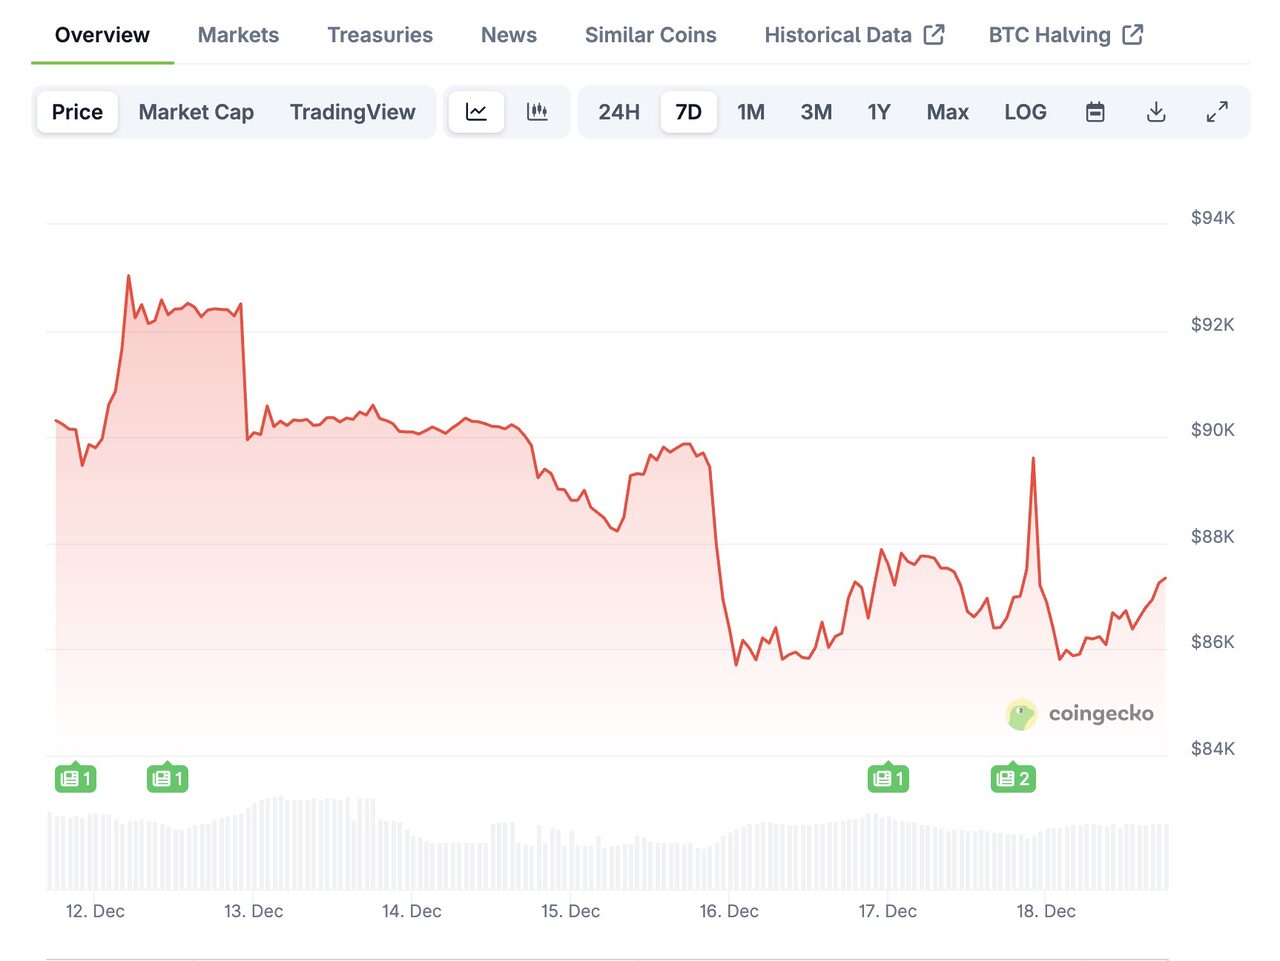Switch to line chart view icon
Viewport: 1280px width, 961px height.
pos(476,112)
